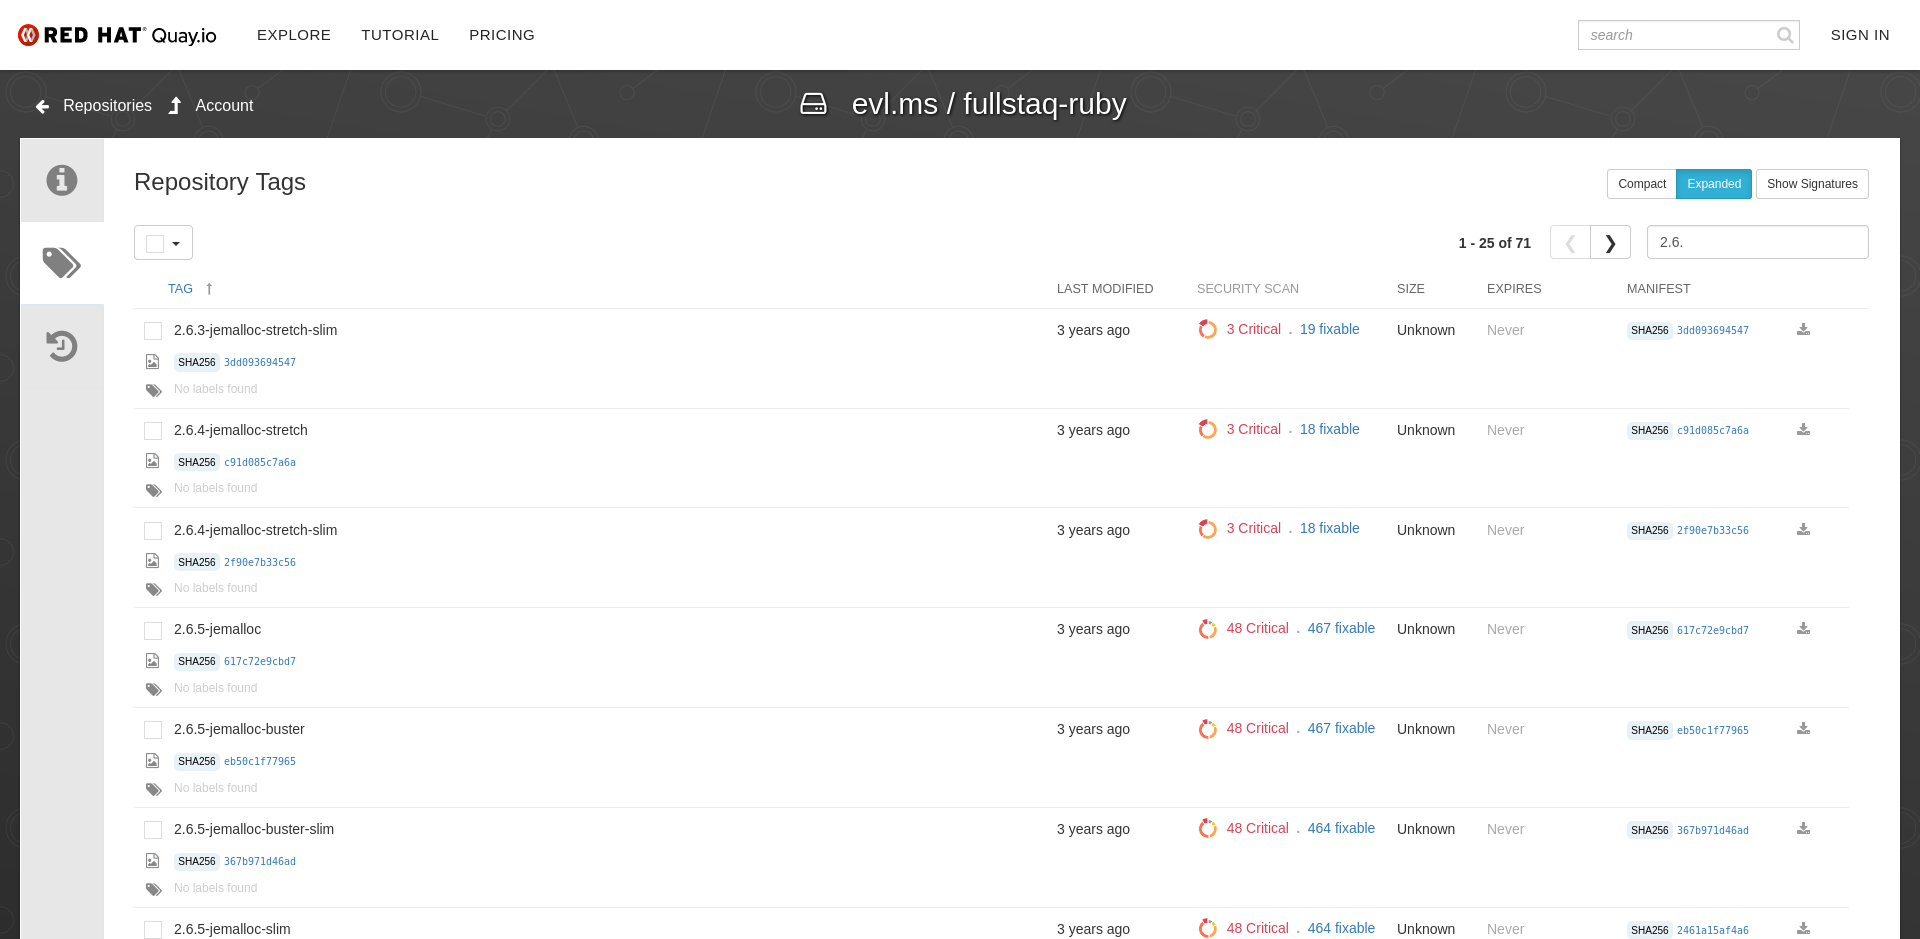Select the 2.6.4-jemalloc-stretch tag checkbox
1920x939 pixels.
coord(153,431)
